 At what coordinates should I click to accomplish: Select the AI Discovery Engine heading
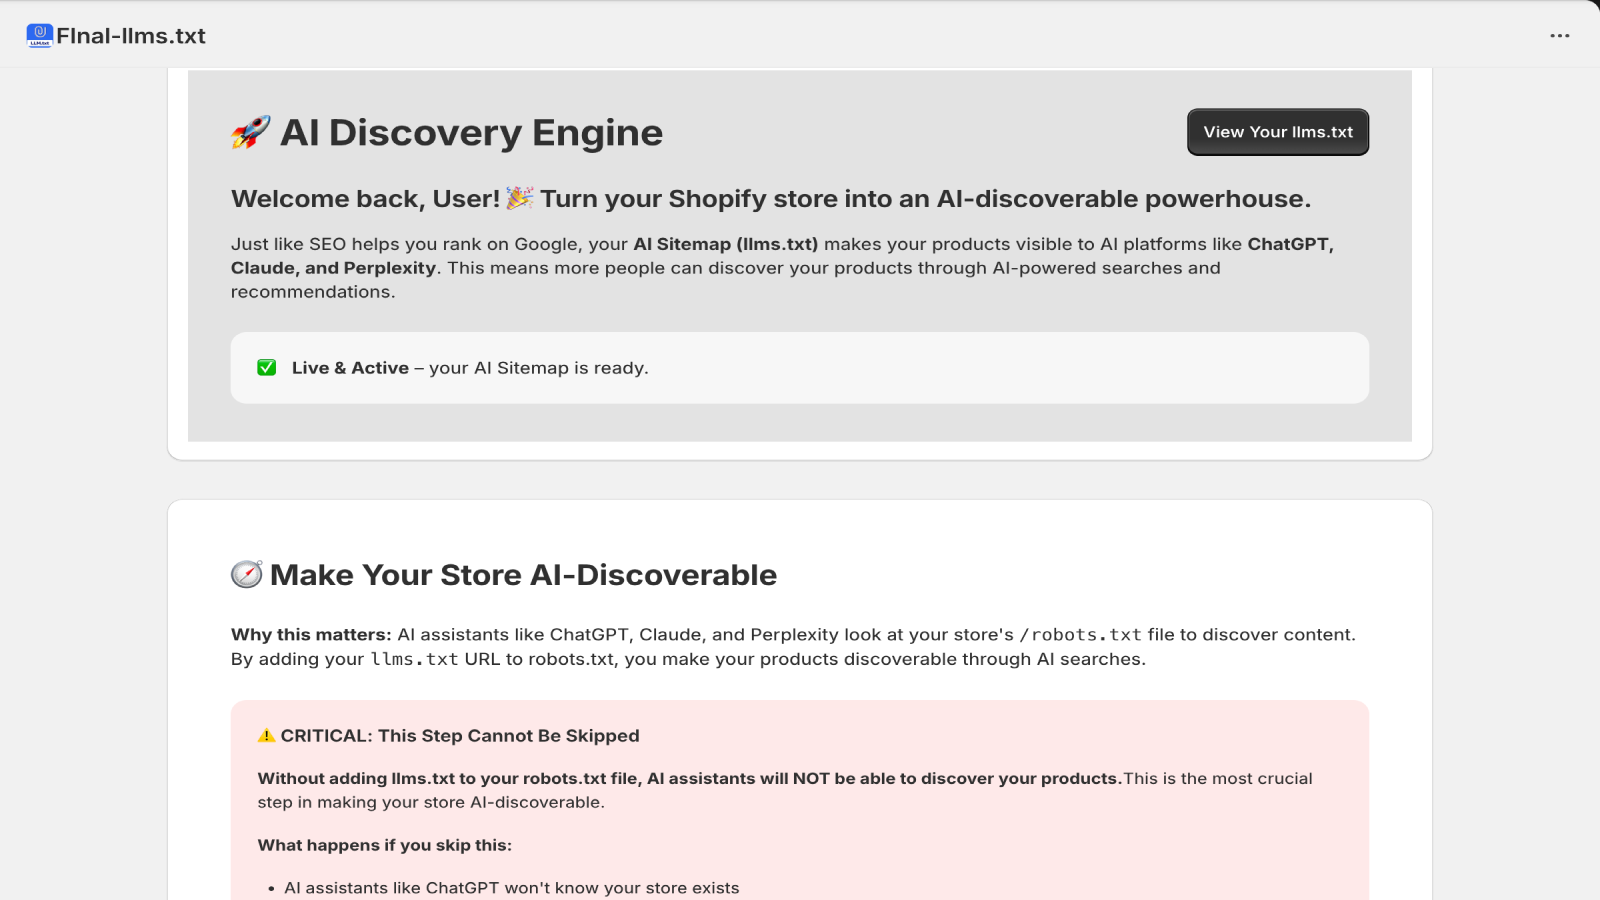471,133
